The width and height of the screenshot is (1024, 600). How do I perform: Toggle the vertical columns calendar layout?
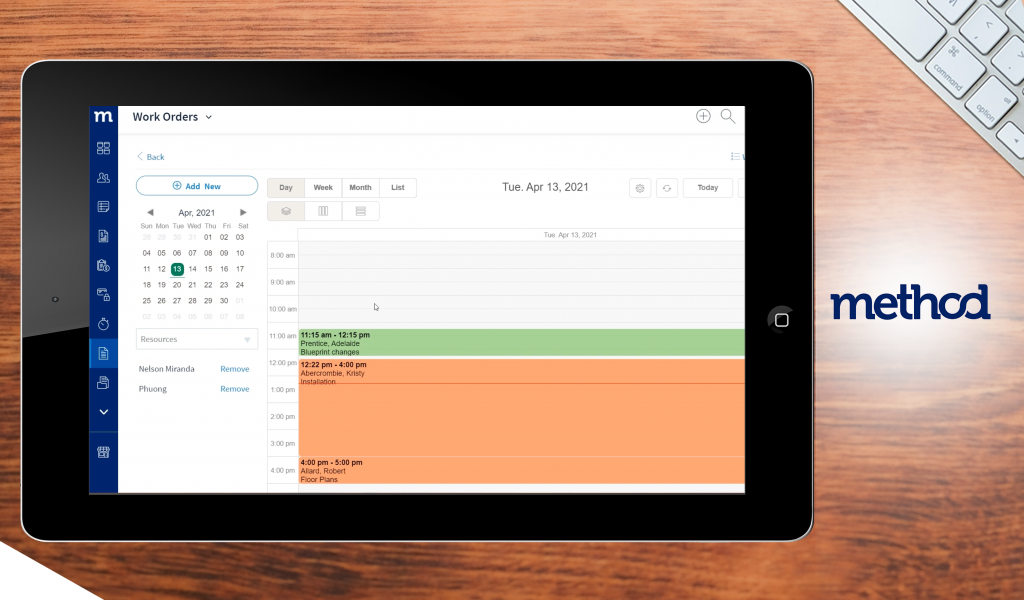(x=323, y=211)
